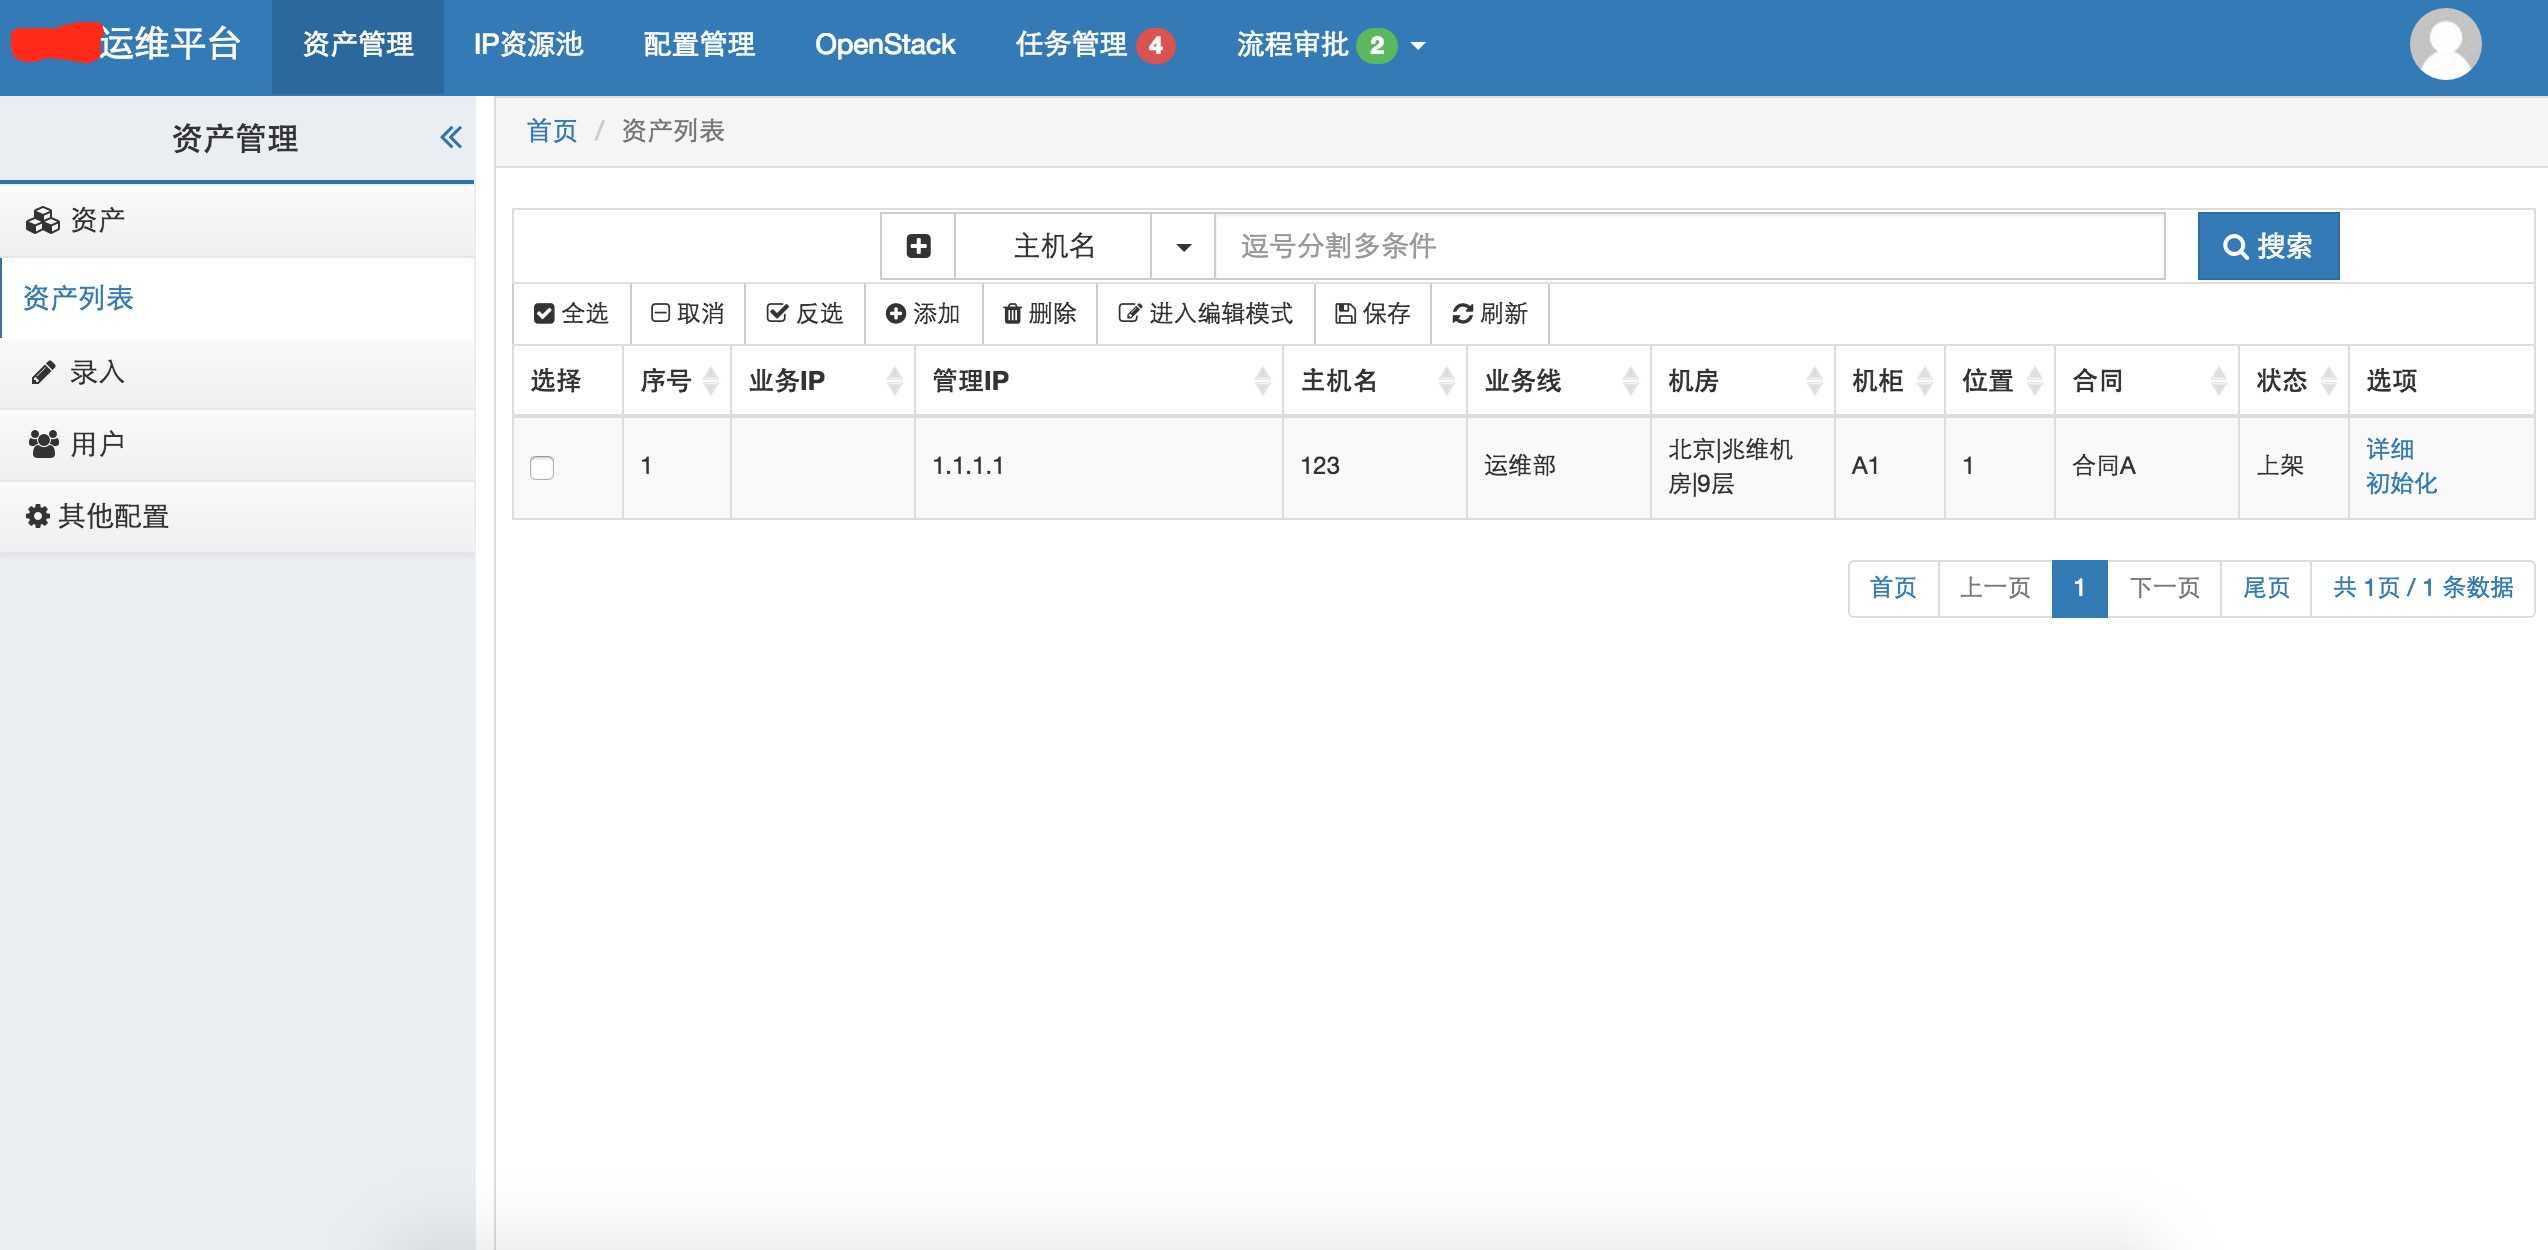The image size is (2548, 1250).
Task: Click 尾页 last page button
Action: tap(2266, 588)
